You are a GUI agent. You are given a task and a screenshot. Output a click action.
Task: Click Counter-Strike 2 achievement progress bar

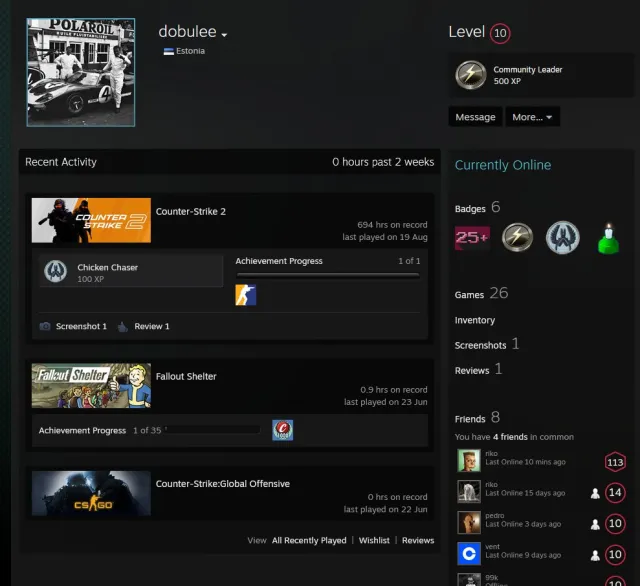point(327,275)
